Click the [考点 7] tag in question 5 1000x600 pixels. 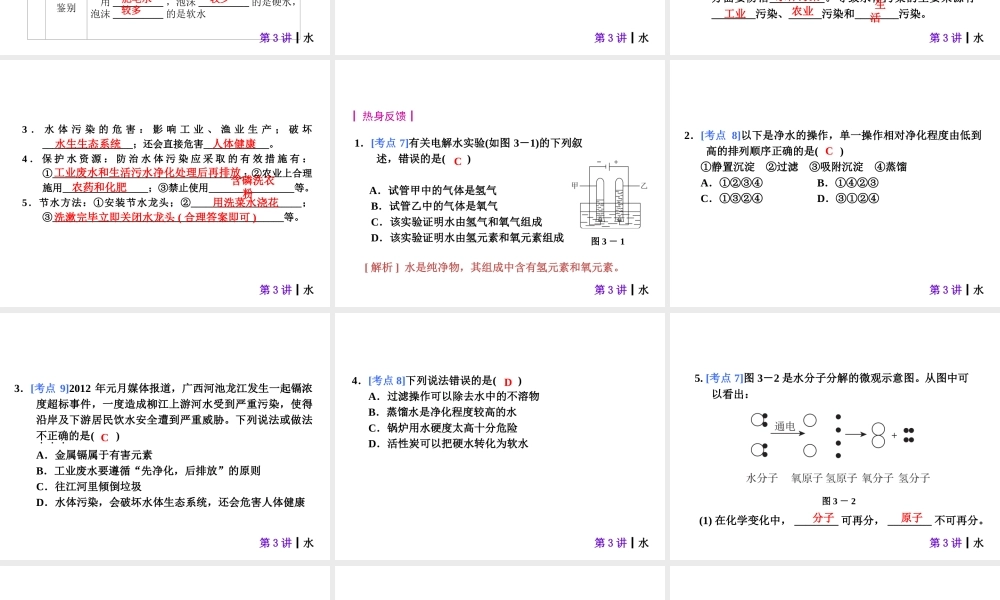pos(724,378)
